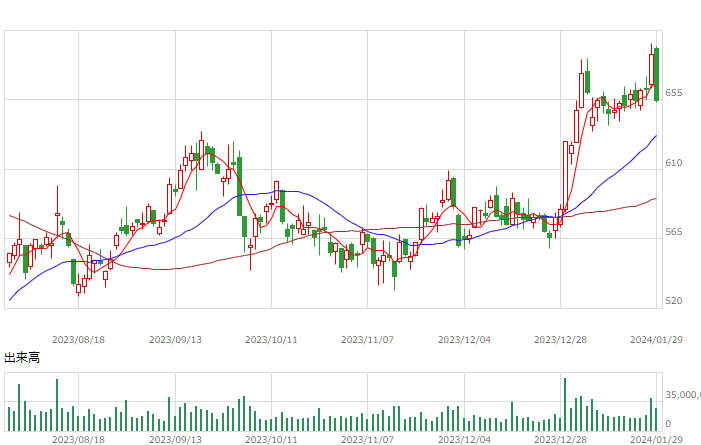Click the 出来高 volume heading
This screenshot has width=701, height=445.
[x=22, y=357]
